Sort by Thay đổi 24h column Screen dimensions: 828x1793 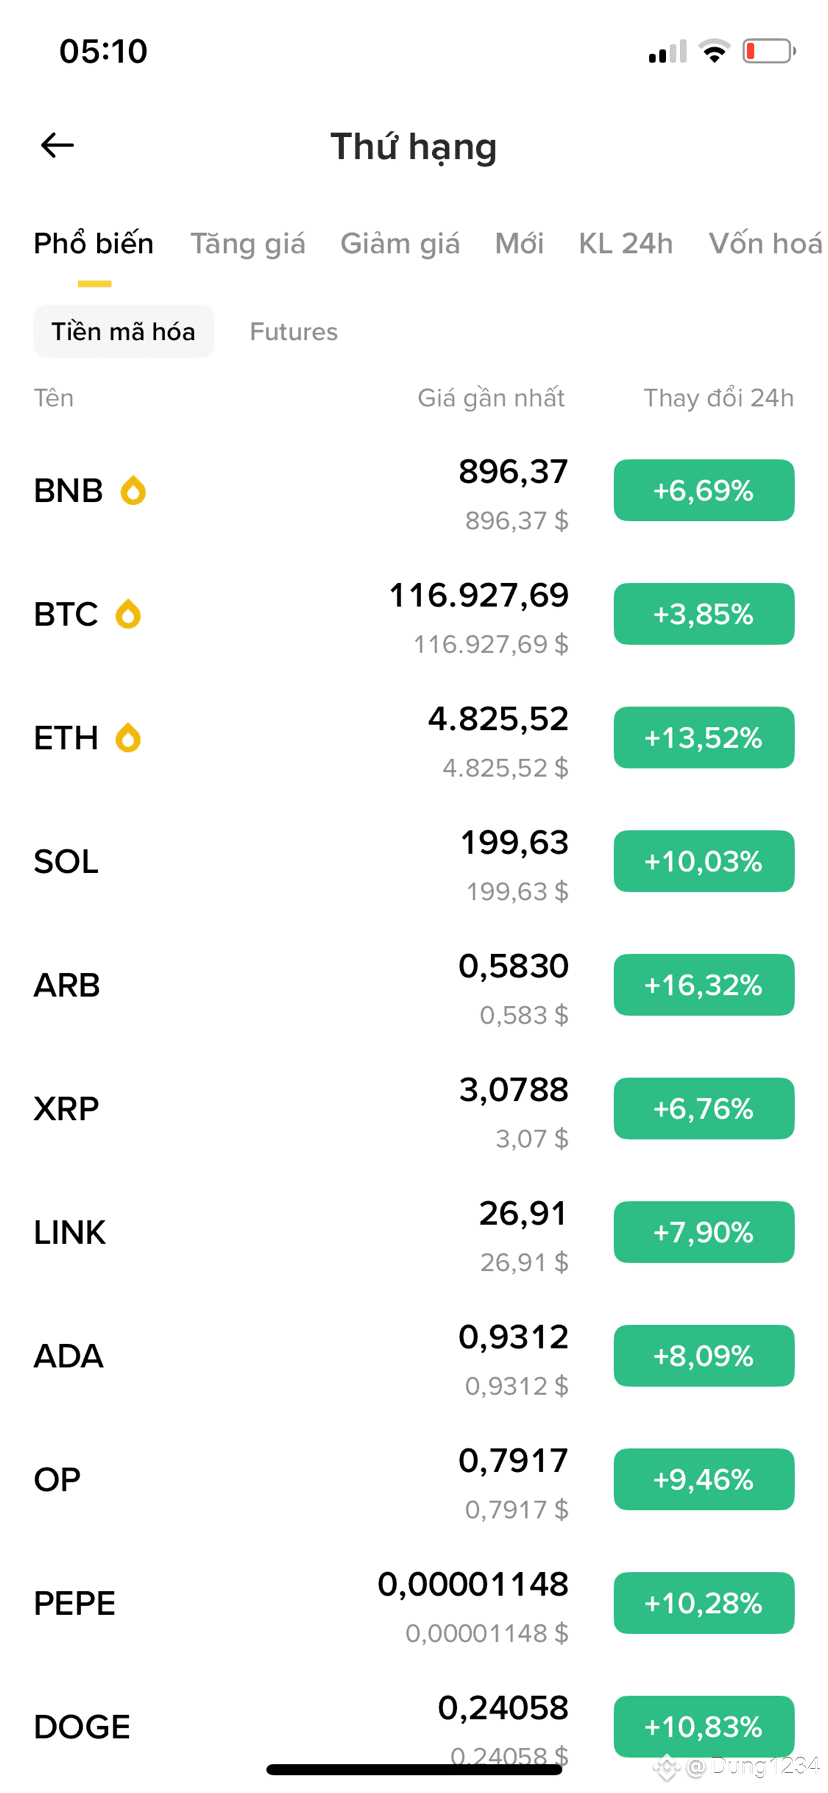(x=718, y=398)
